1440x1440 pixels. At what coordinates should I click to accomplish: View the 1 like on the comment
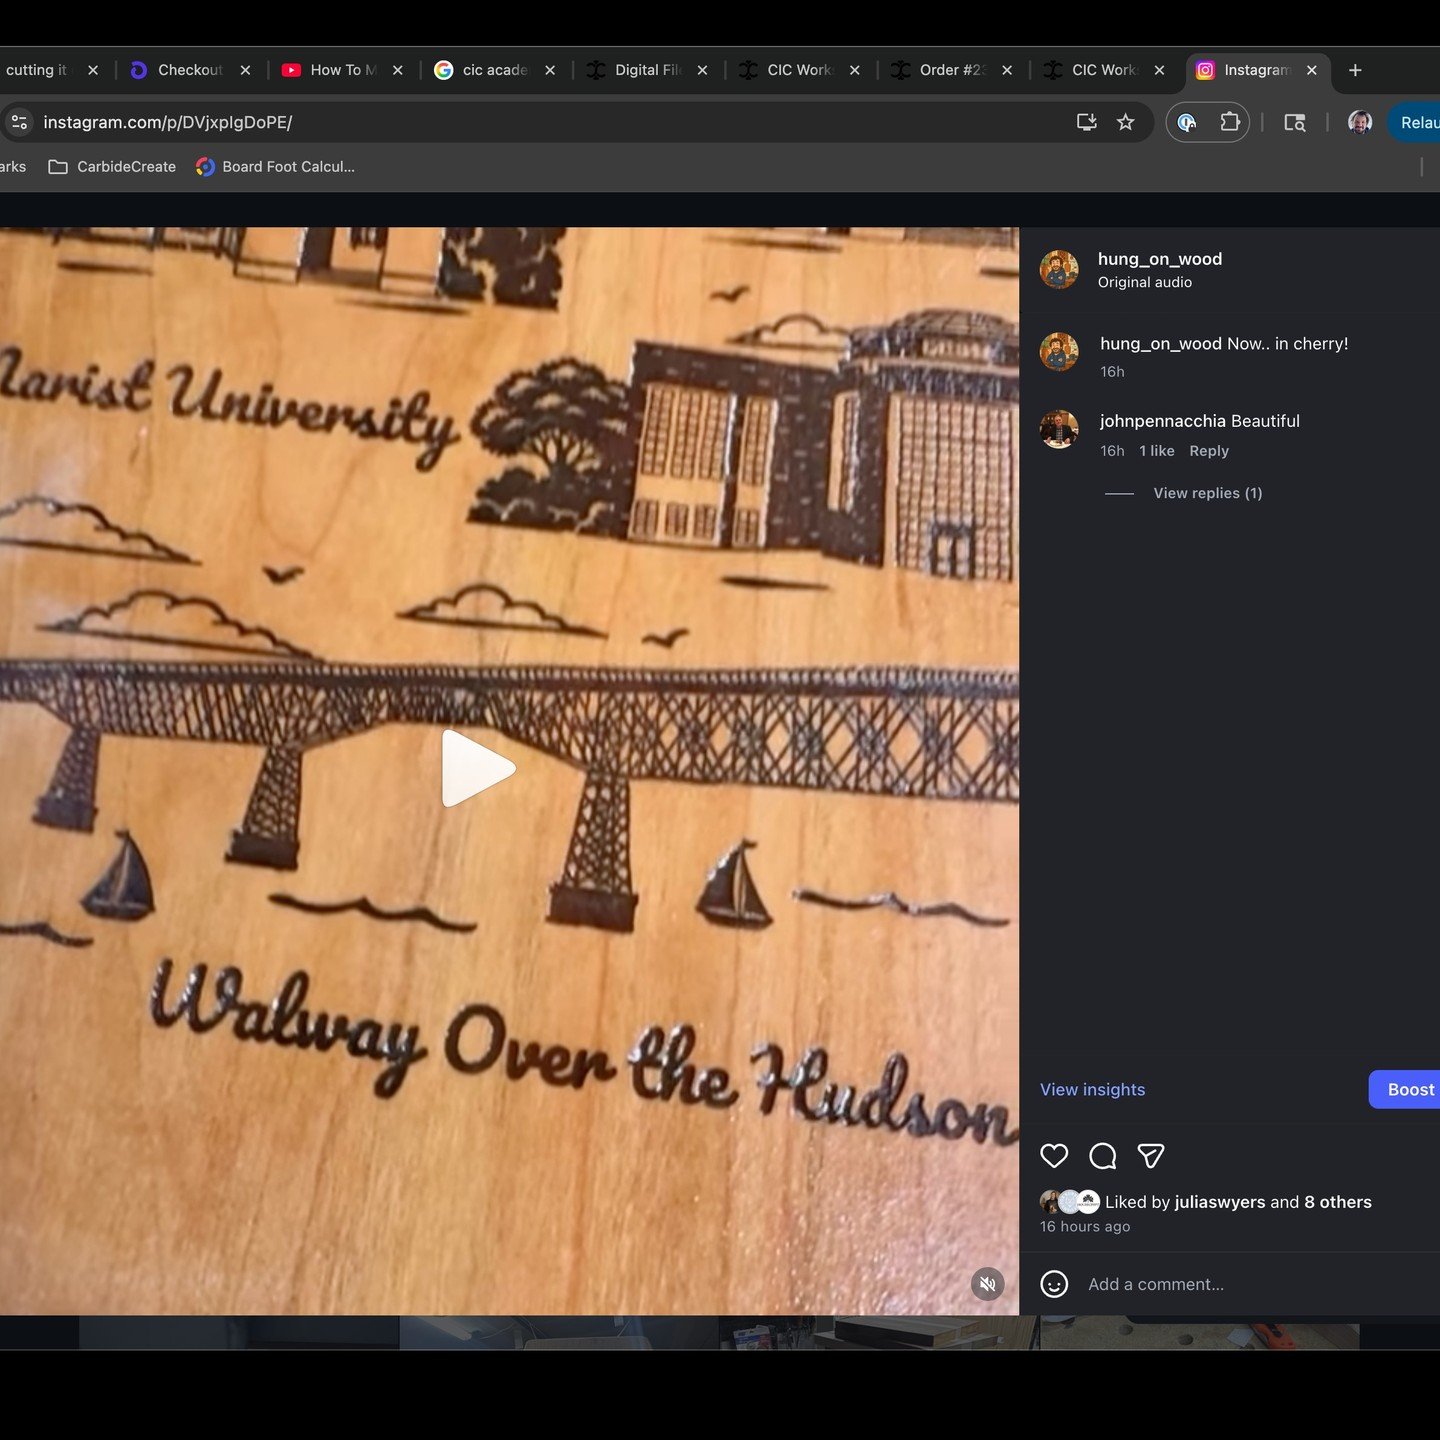(1157, 451)
